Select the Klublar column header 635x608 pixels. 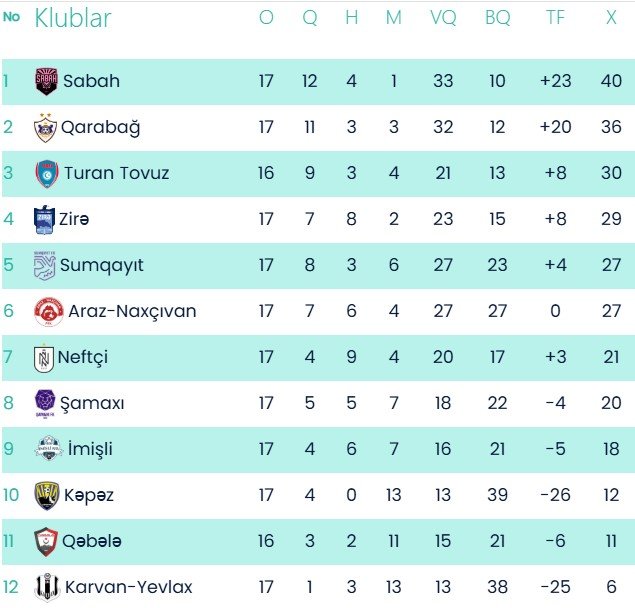tap(73, 18)
